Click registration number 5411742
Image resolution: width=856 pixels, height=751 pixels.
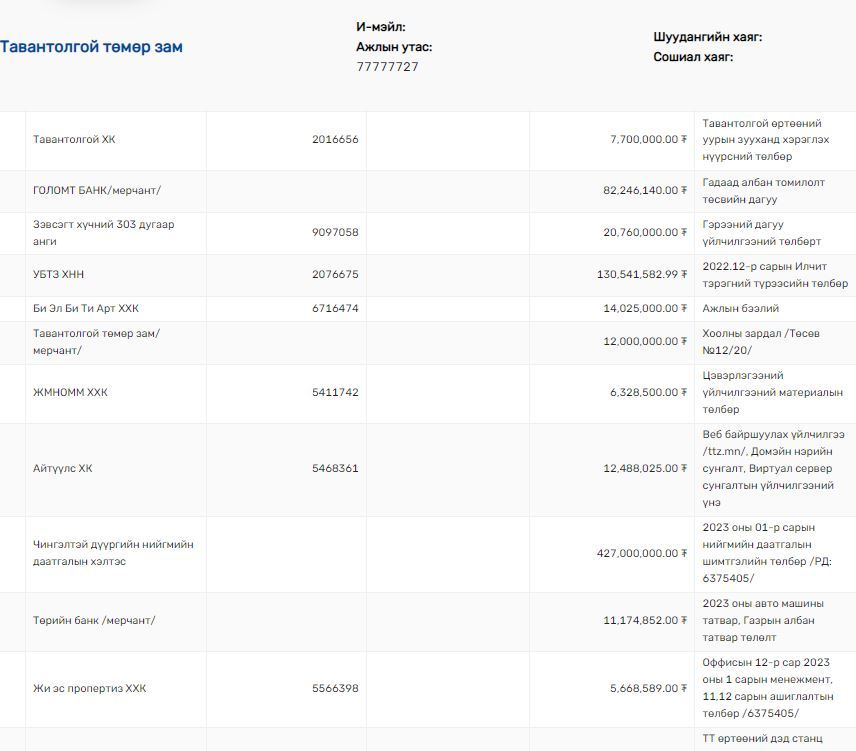[335, 393]
